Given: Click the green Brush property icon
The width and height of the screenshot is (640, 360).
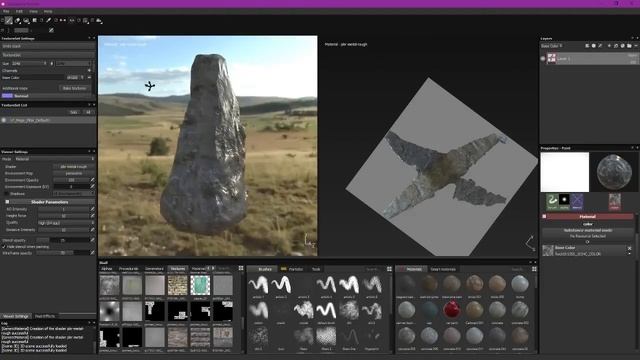Looking at the screenshot, I should (552, 202).
